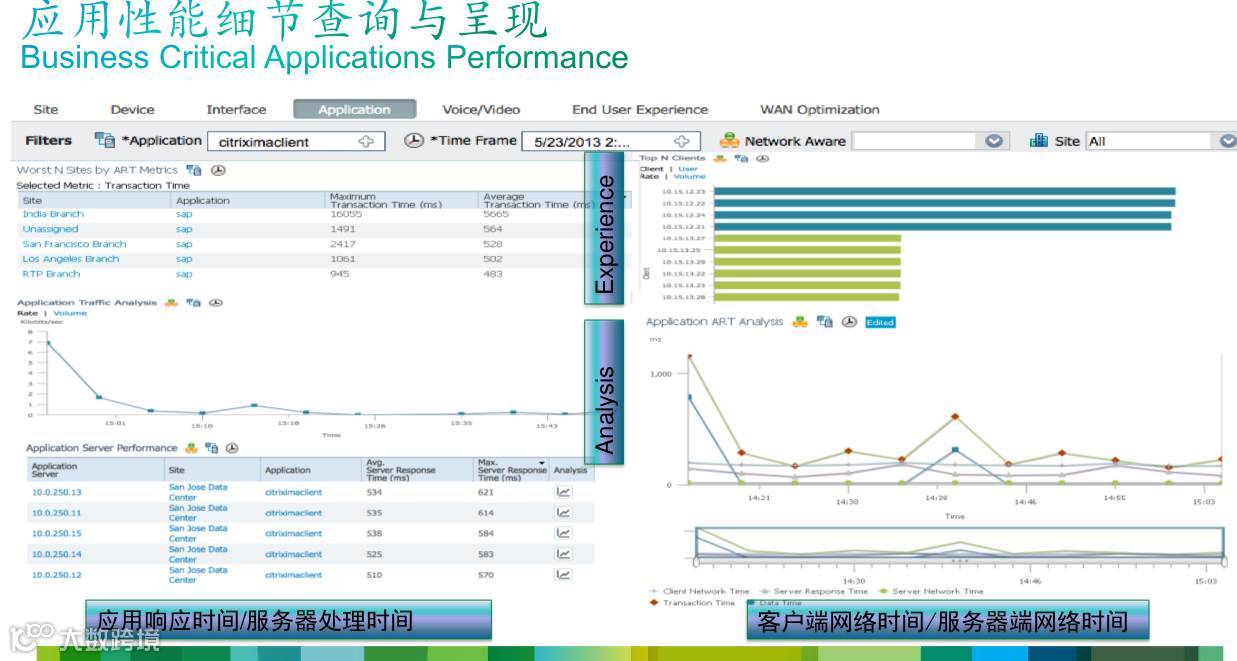Click the clock icon before Time Frame label
This screenshot has width=1237, height=661.
414,141
